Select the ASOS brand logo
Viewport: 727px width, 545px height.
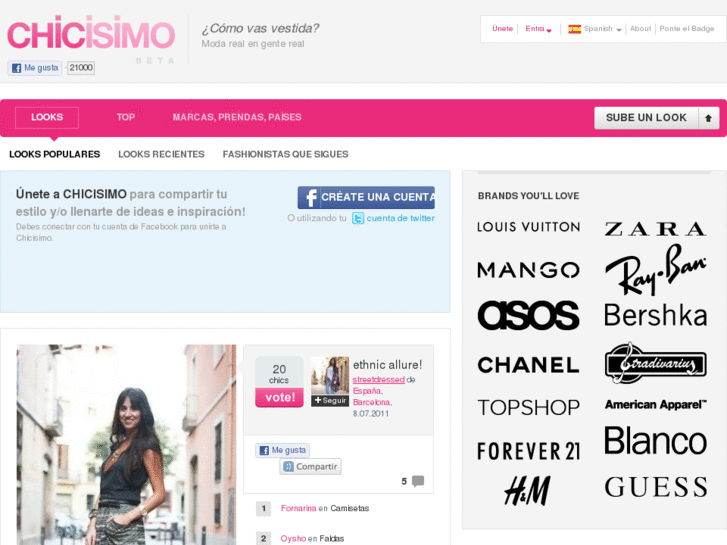coord(529,315)
